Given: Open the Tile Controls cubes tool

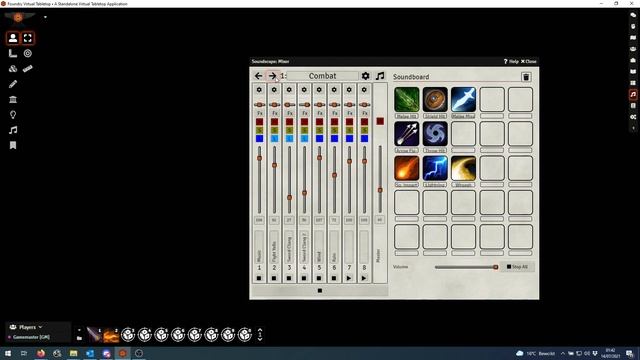Looking at the screenshot, I should (x=13, y=69).
